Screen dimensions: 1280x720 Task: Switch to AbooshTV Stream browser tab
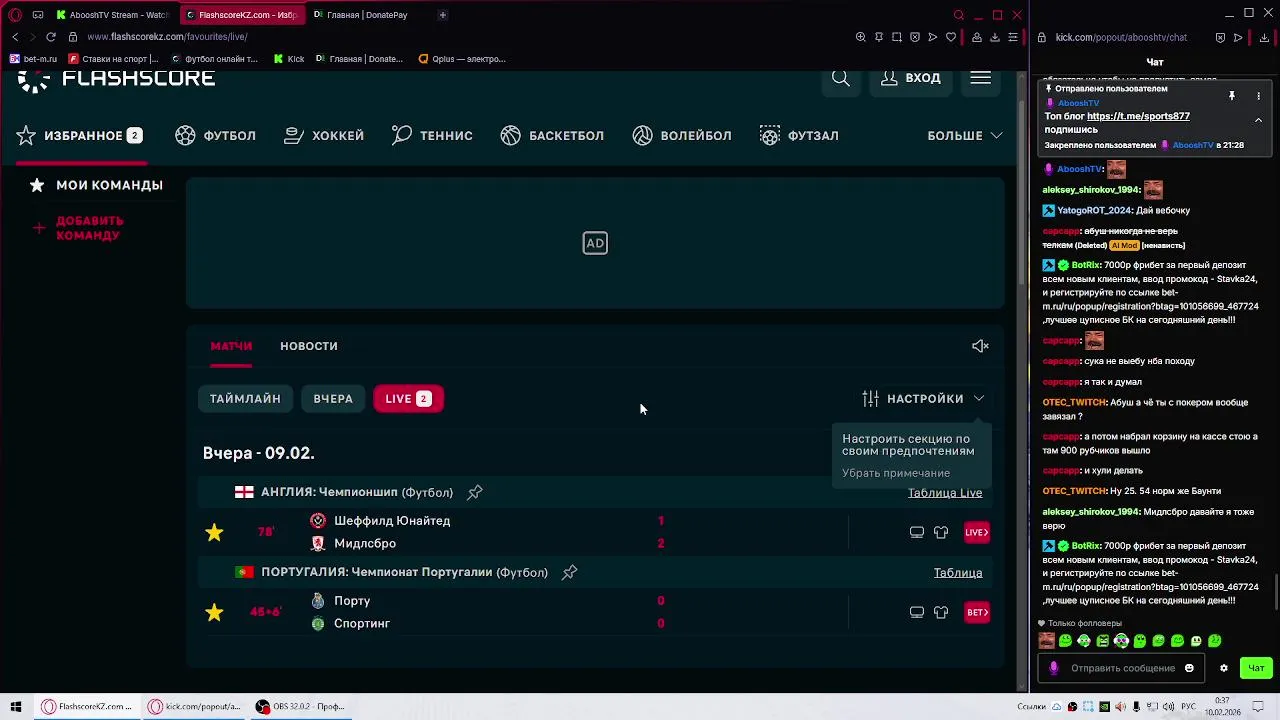(x=113, y=15)
